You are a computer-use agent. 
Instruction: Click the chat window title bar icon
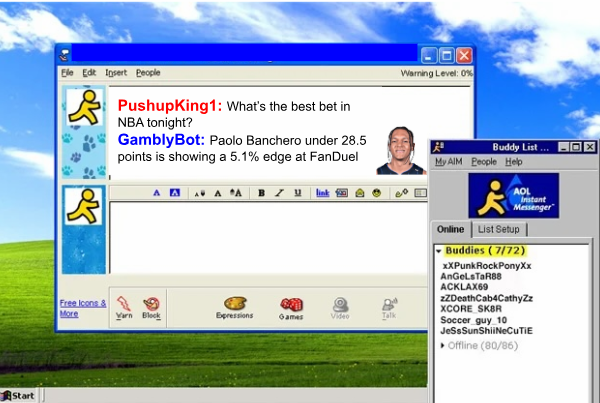click(x=64, y=54)
